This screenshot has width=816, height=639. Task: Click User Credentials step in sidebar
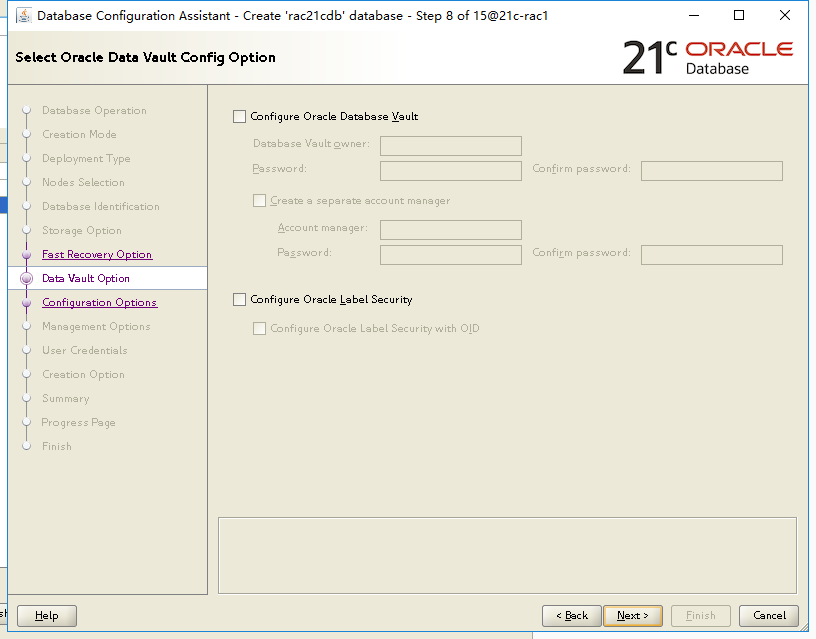coord(84,351)
